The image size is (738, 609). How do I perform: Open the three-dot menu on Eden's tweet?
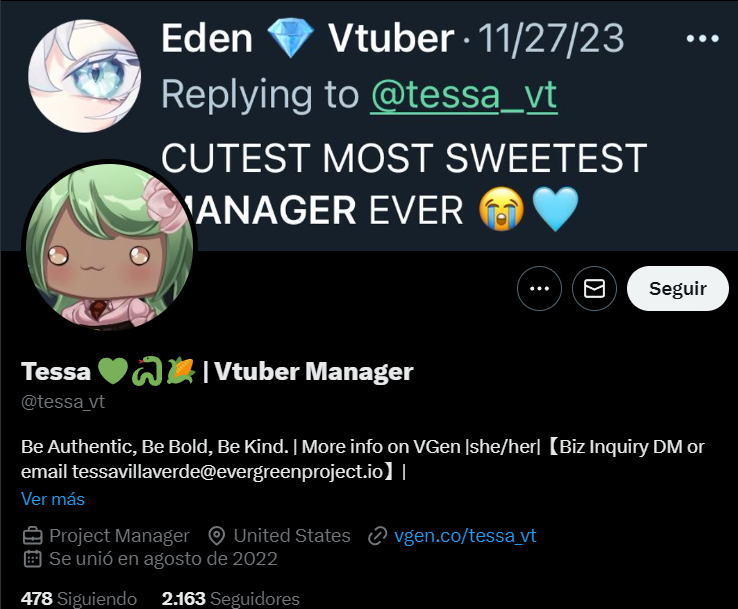click(702, 39)
